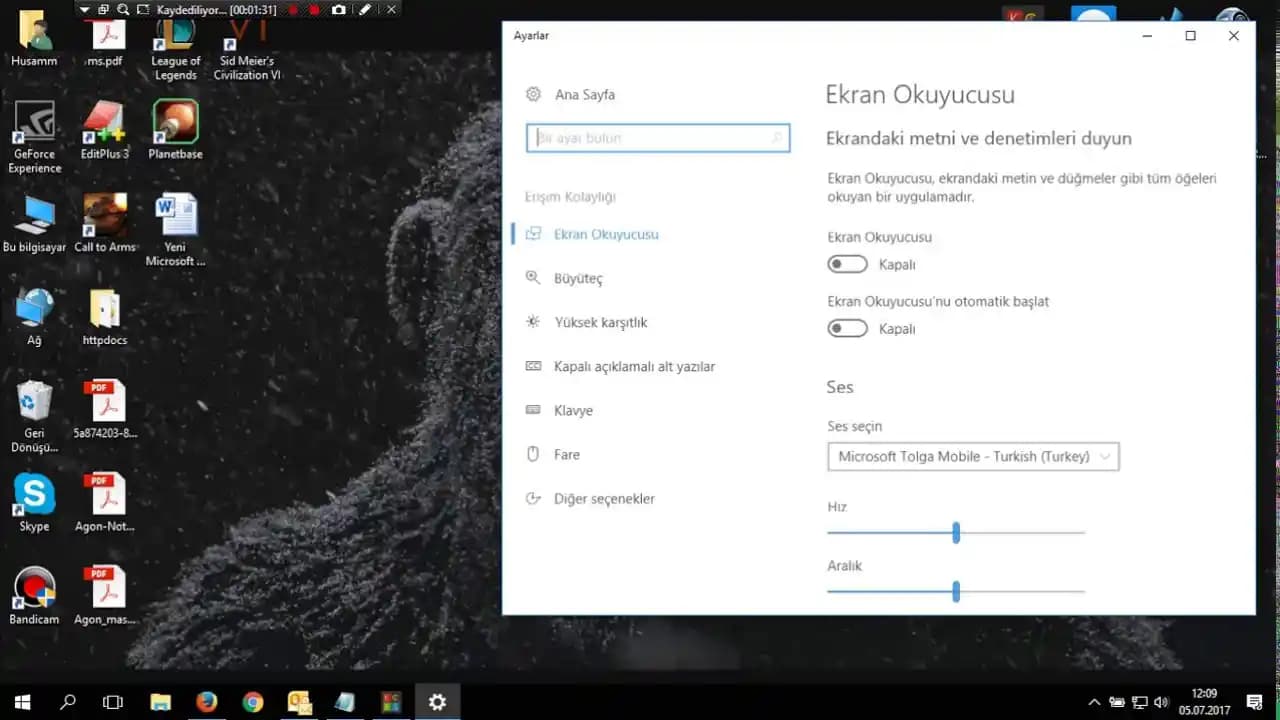Screen dimensions: 1280x720
Task: Open Kapalı açıklamalı alt yazılar settings
Action: pos(634,366)
